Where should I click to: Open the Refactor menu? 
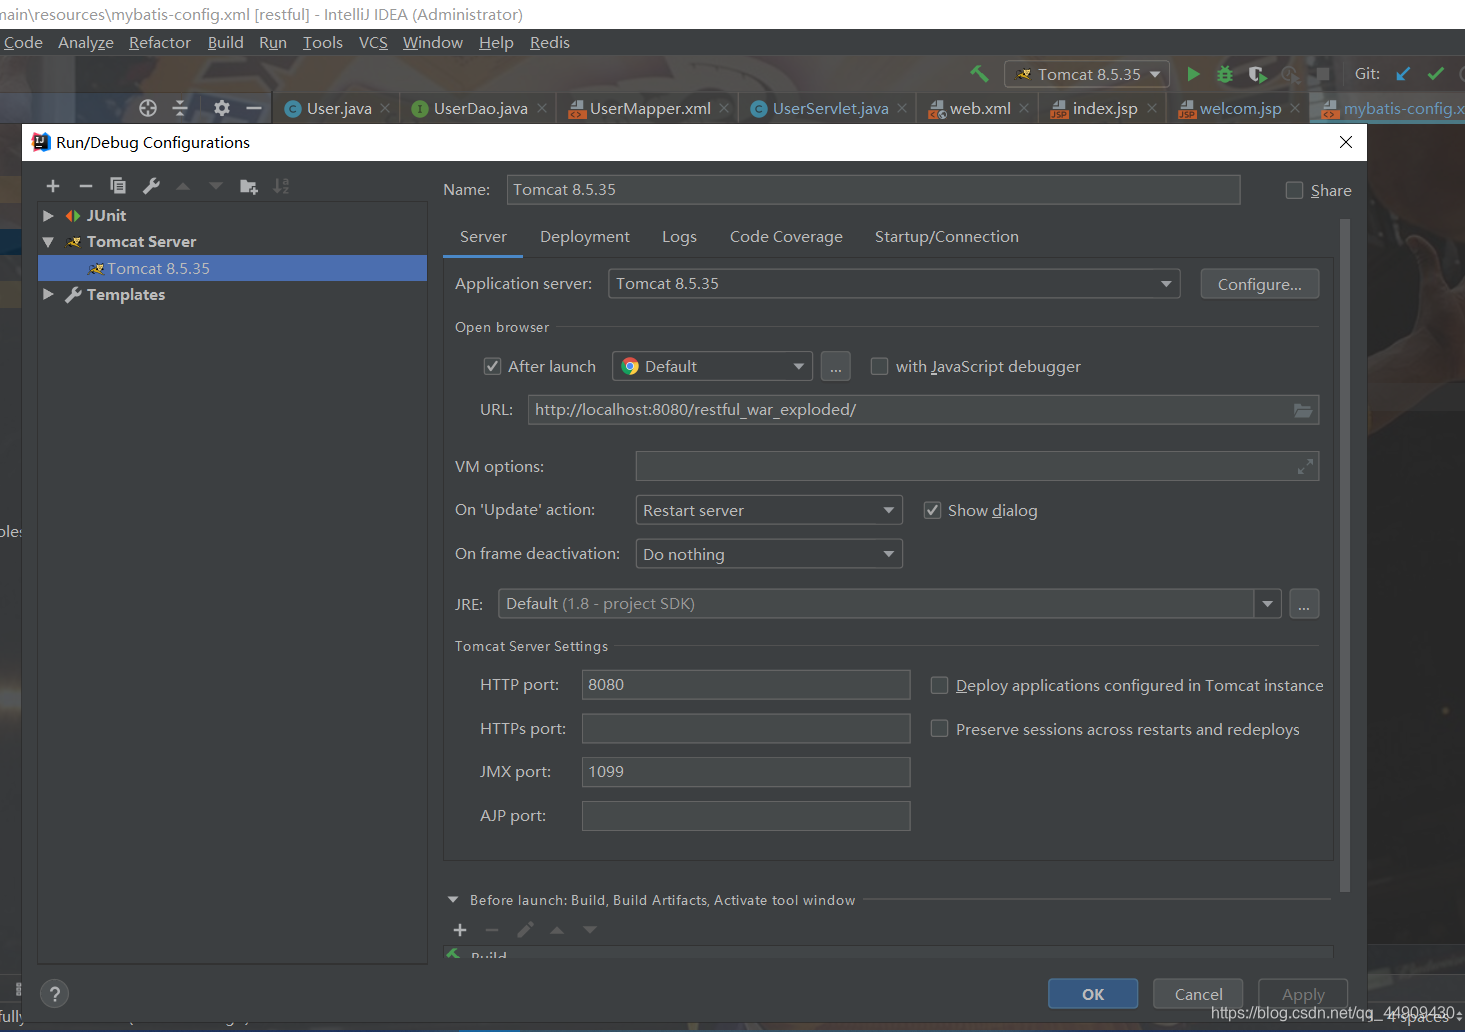(160, 42)
